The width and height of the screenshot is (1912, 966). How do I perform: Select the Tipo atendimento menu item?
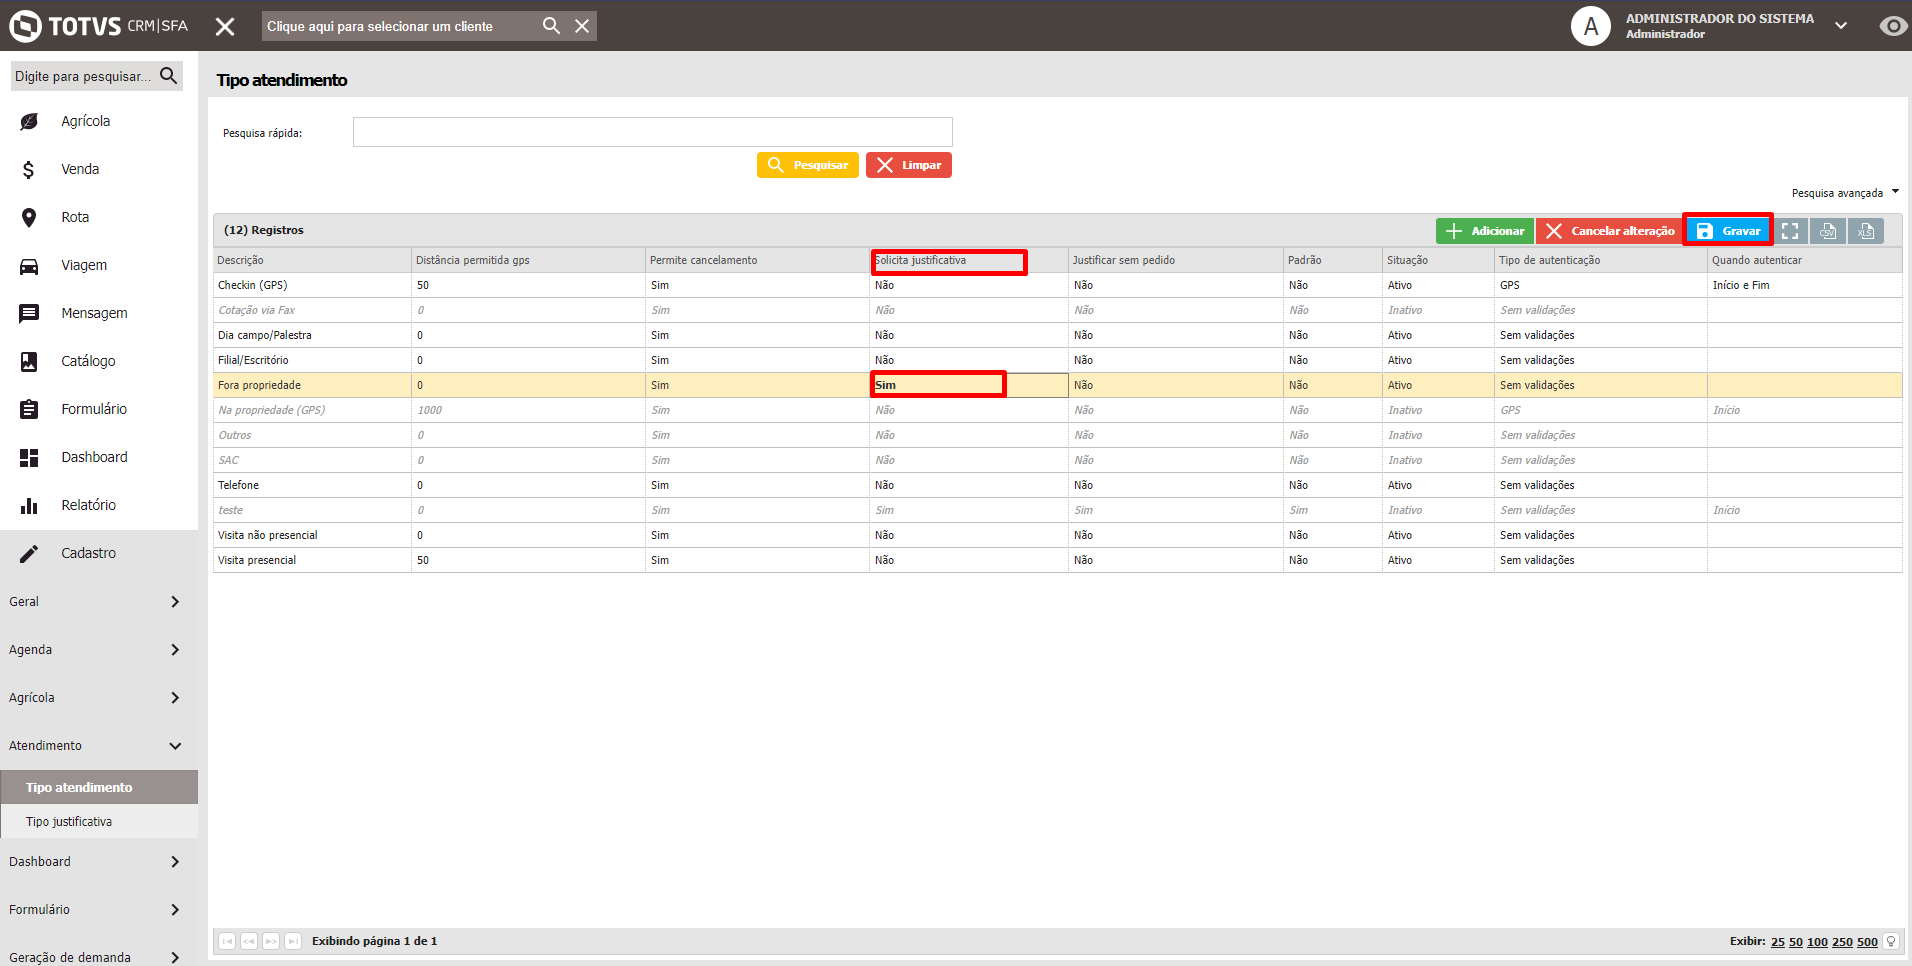coord(99,787)
